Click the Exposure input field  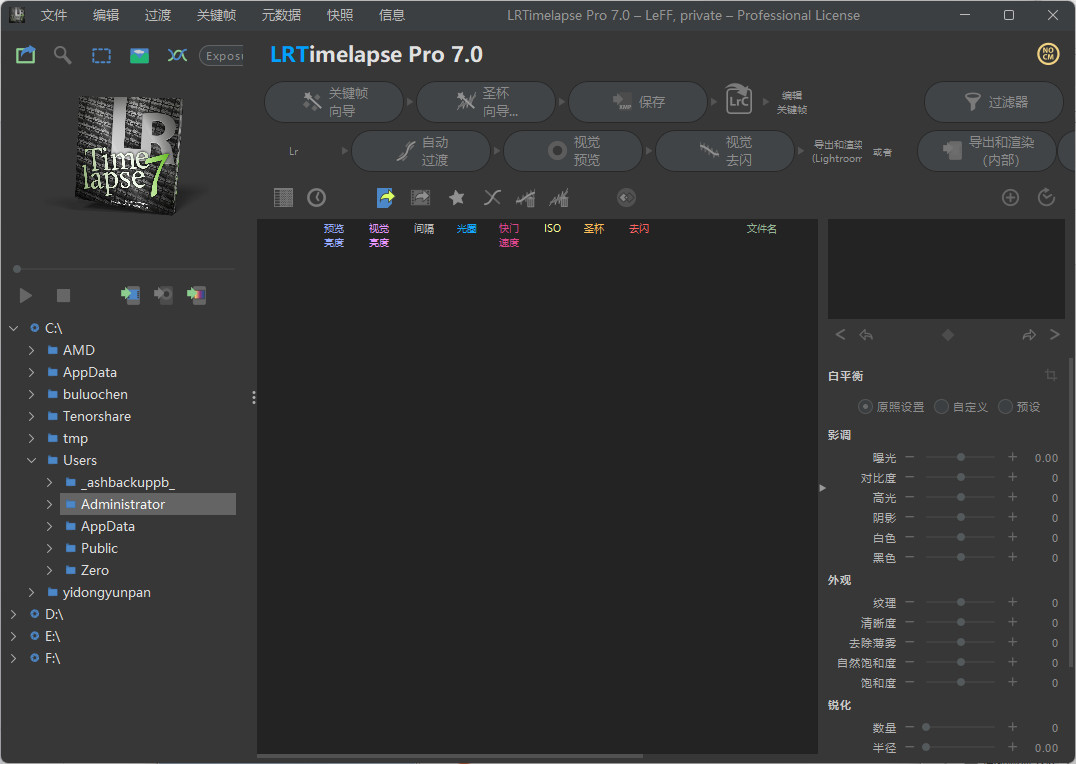tap(222, 56)
